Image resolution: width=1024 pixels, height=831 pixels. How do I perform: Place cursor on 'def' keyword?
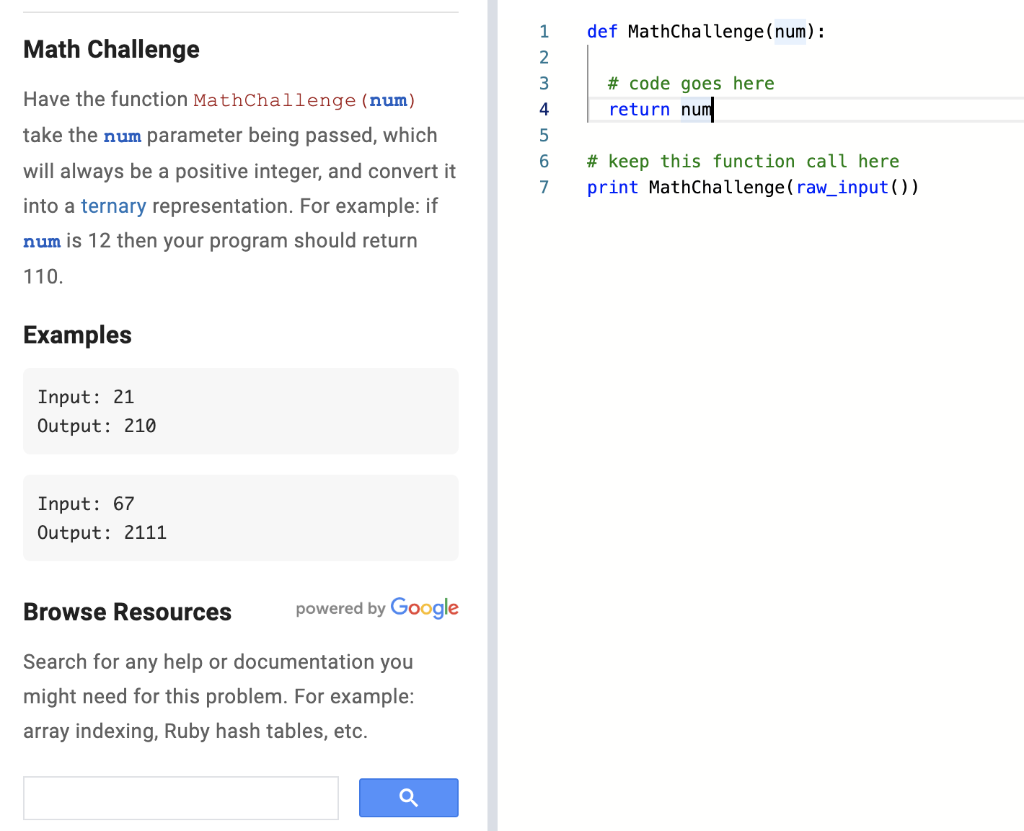coord(601,31)
